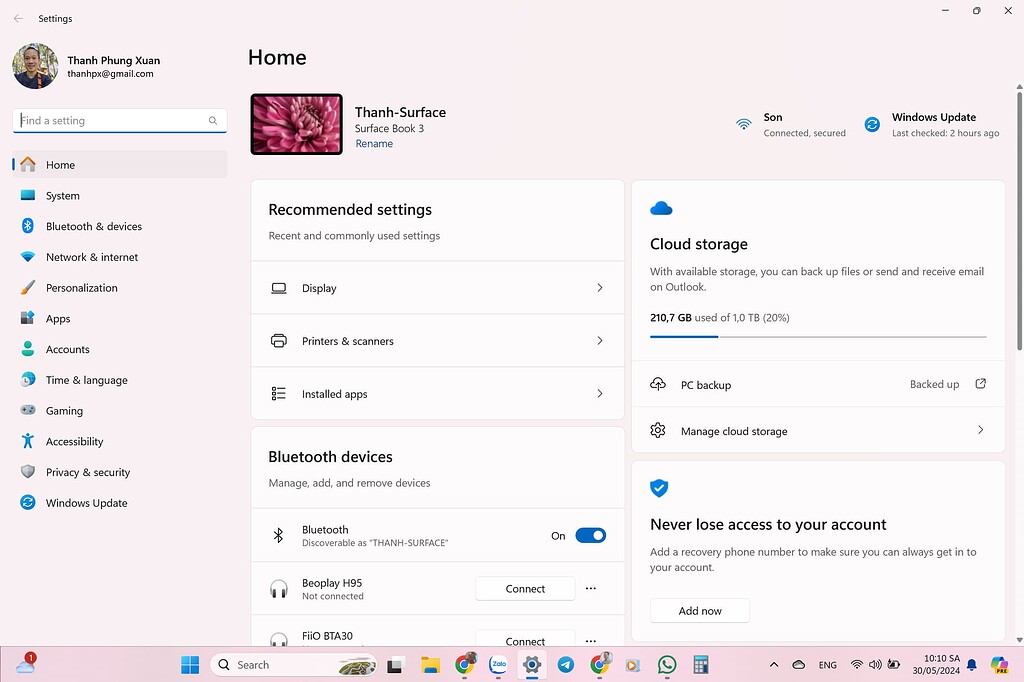The width and height of the screenshot is (1024, 682).
Task: Click ENG language indicator in taskbar
Action: point(827,665)
